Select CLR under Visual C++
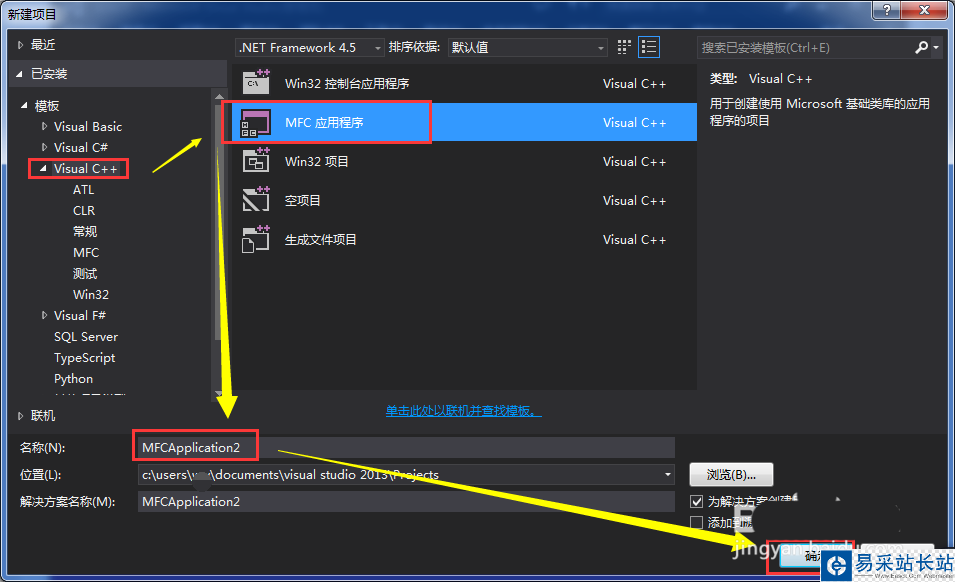The image size is (955, 582). pos(84,211)
